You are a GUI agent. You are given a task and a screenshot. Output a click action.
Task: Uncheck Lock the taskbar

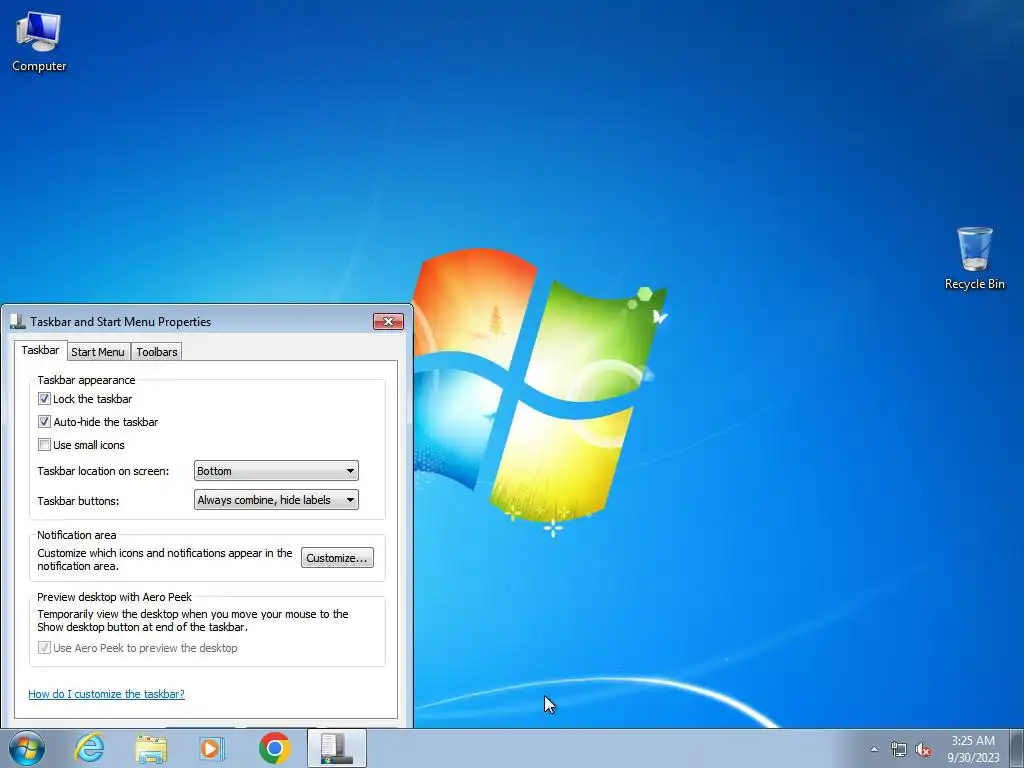point(44,398)
